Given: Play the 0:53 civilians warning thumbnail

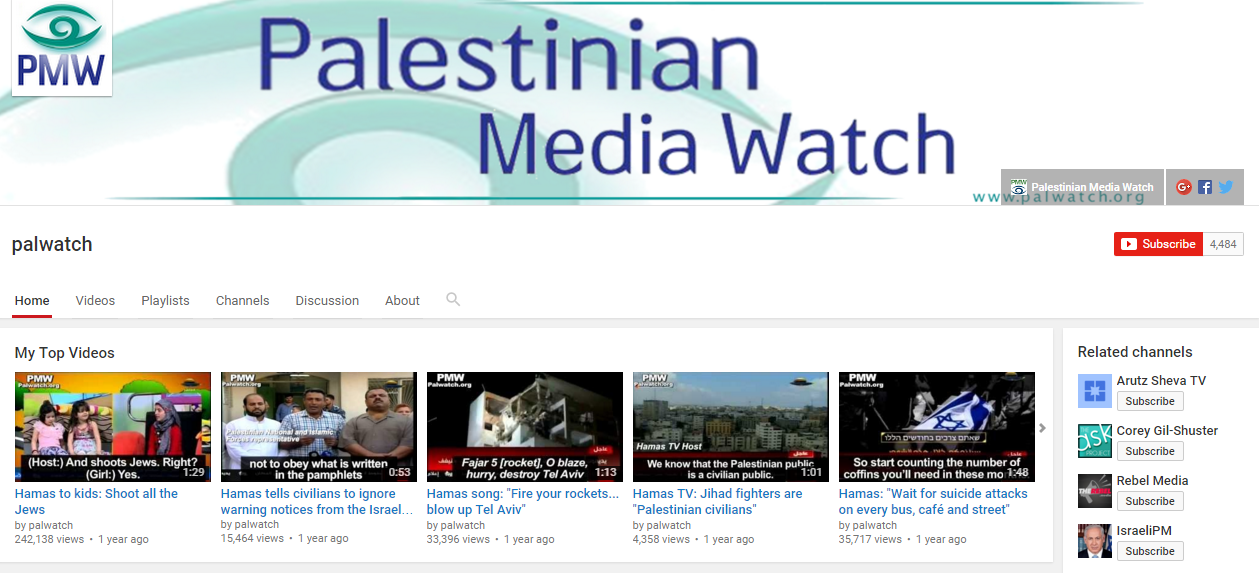Looking at the screenshot, I should coord(319,427).
